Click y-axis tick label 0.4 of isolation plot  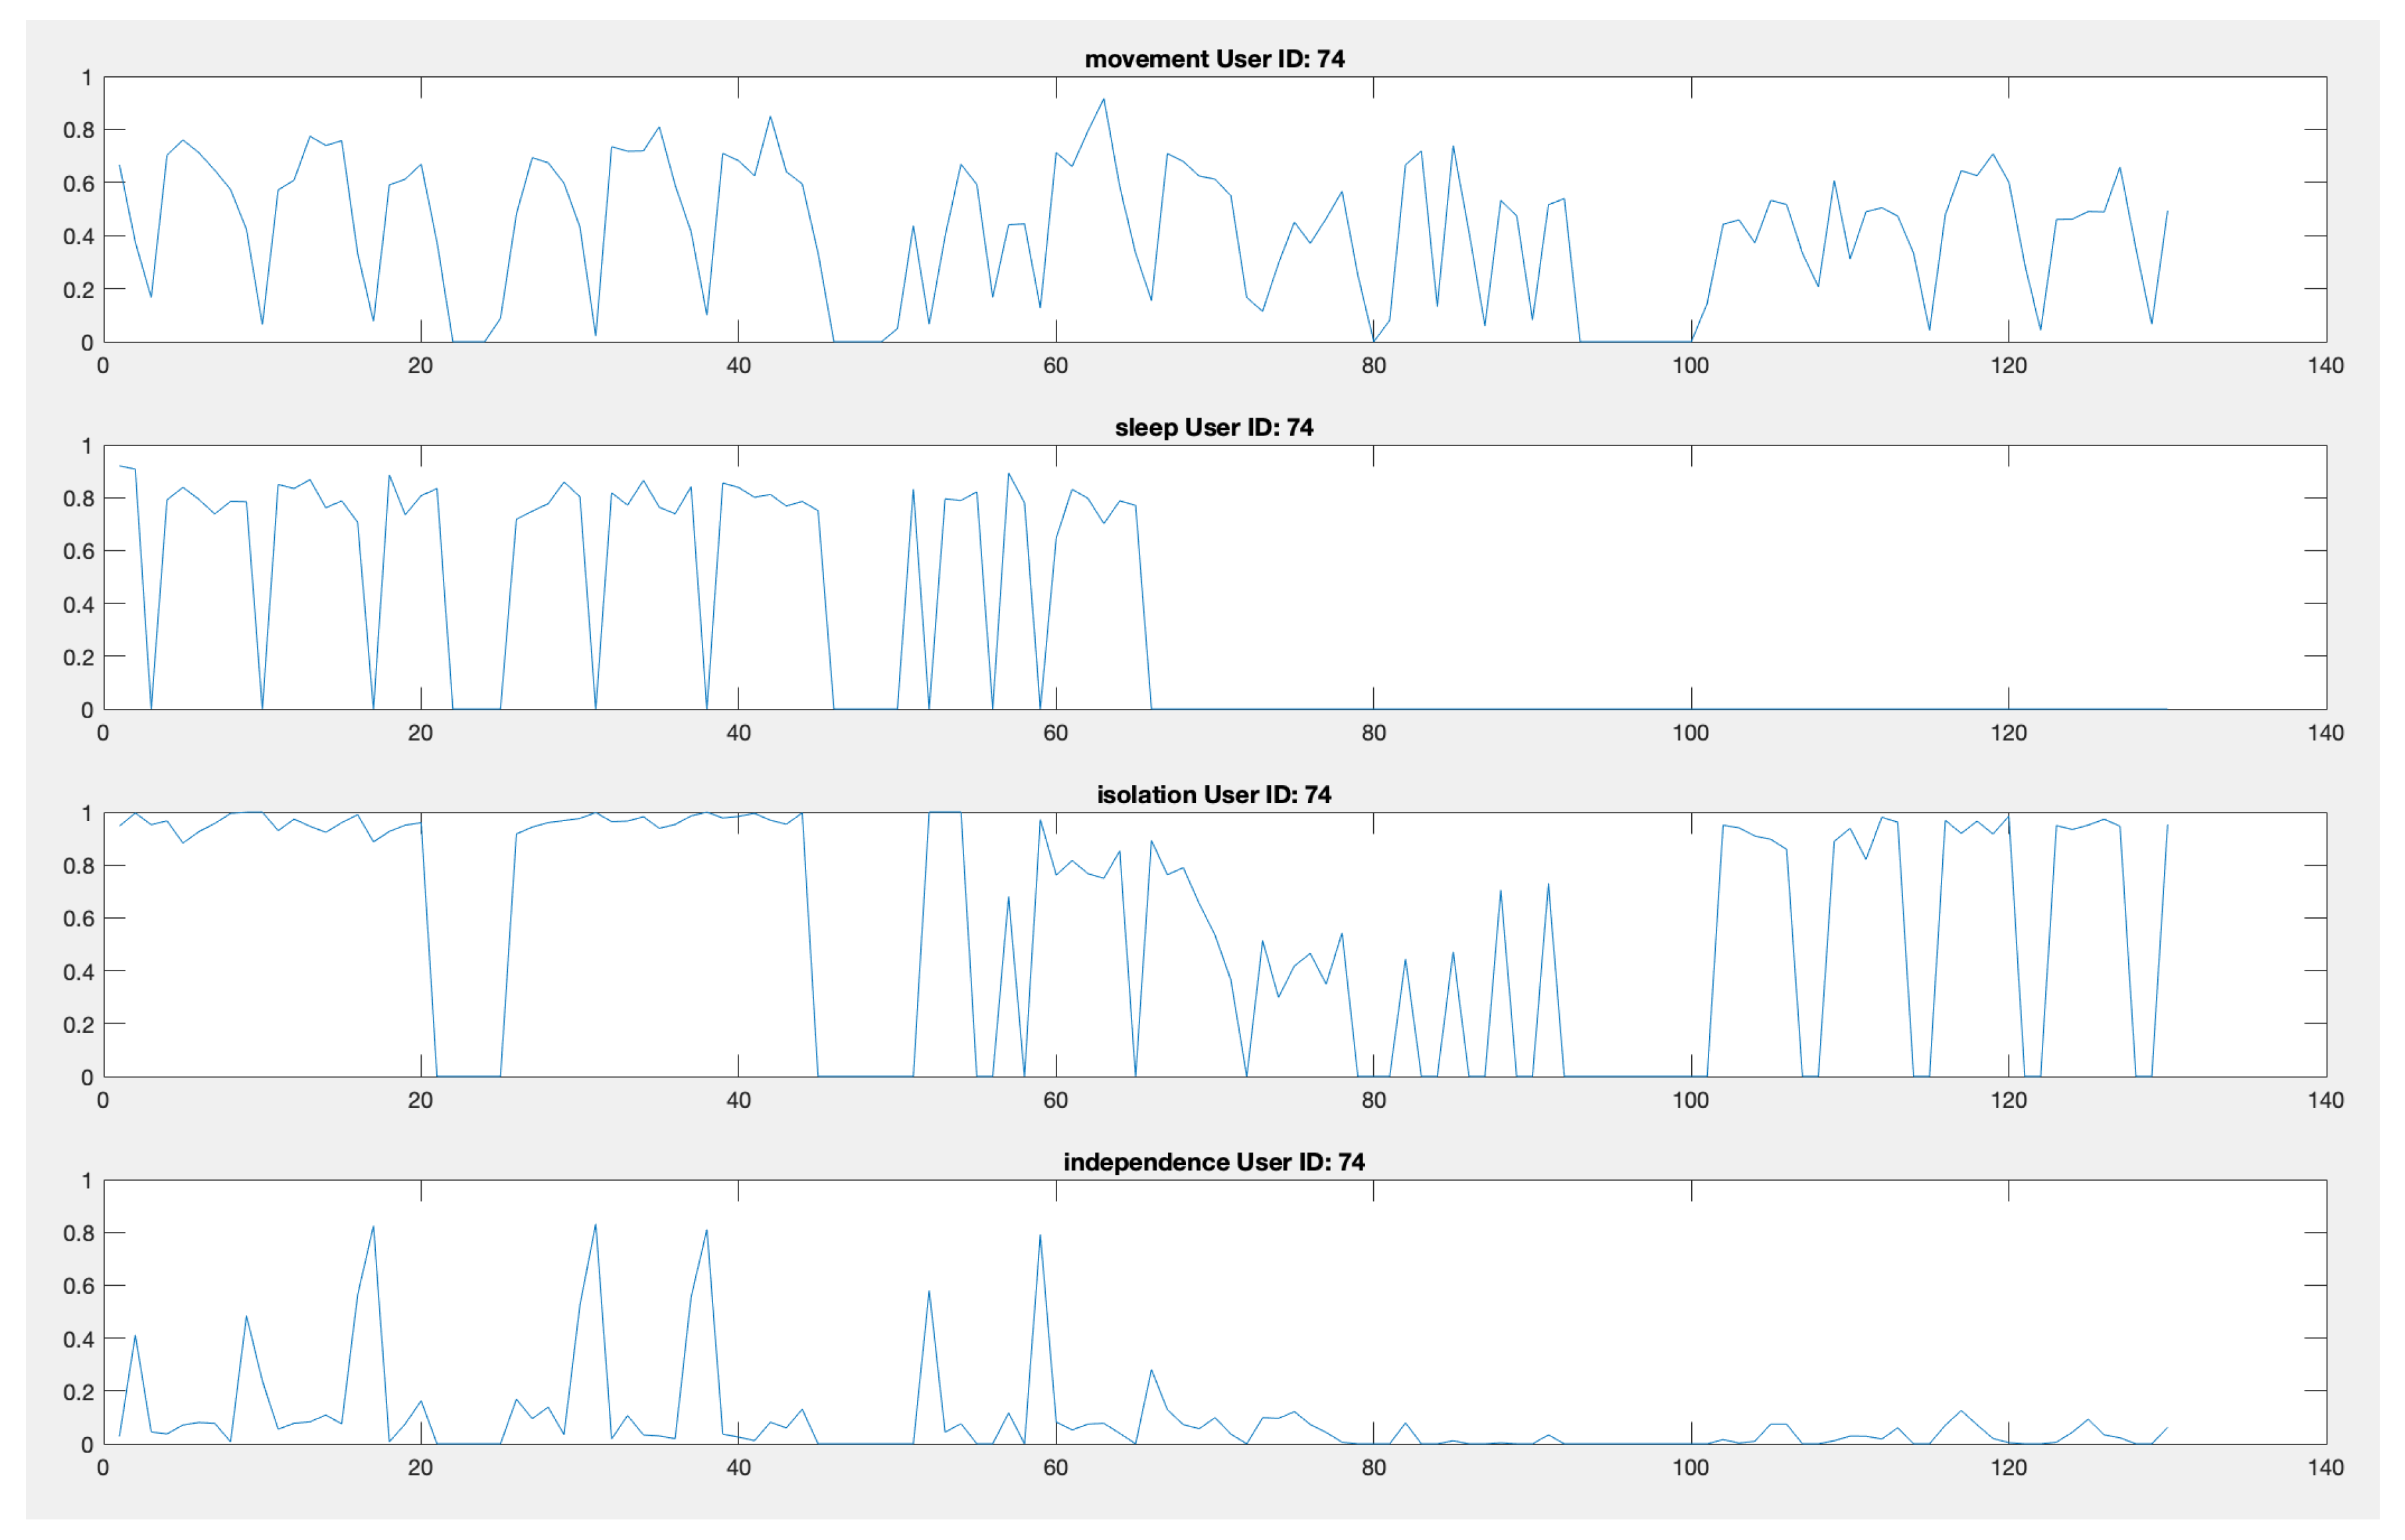click(x=79, y=971)
